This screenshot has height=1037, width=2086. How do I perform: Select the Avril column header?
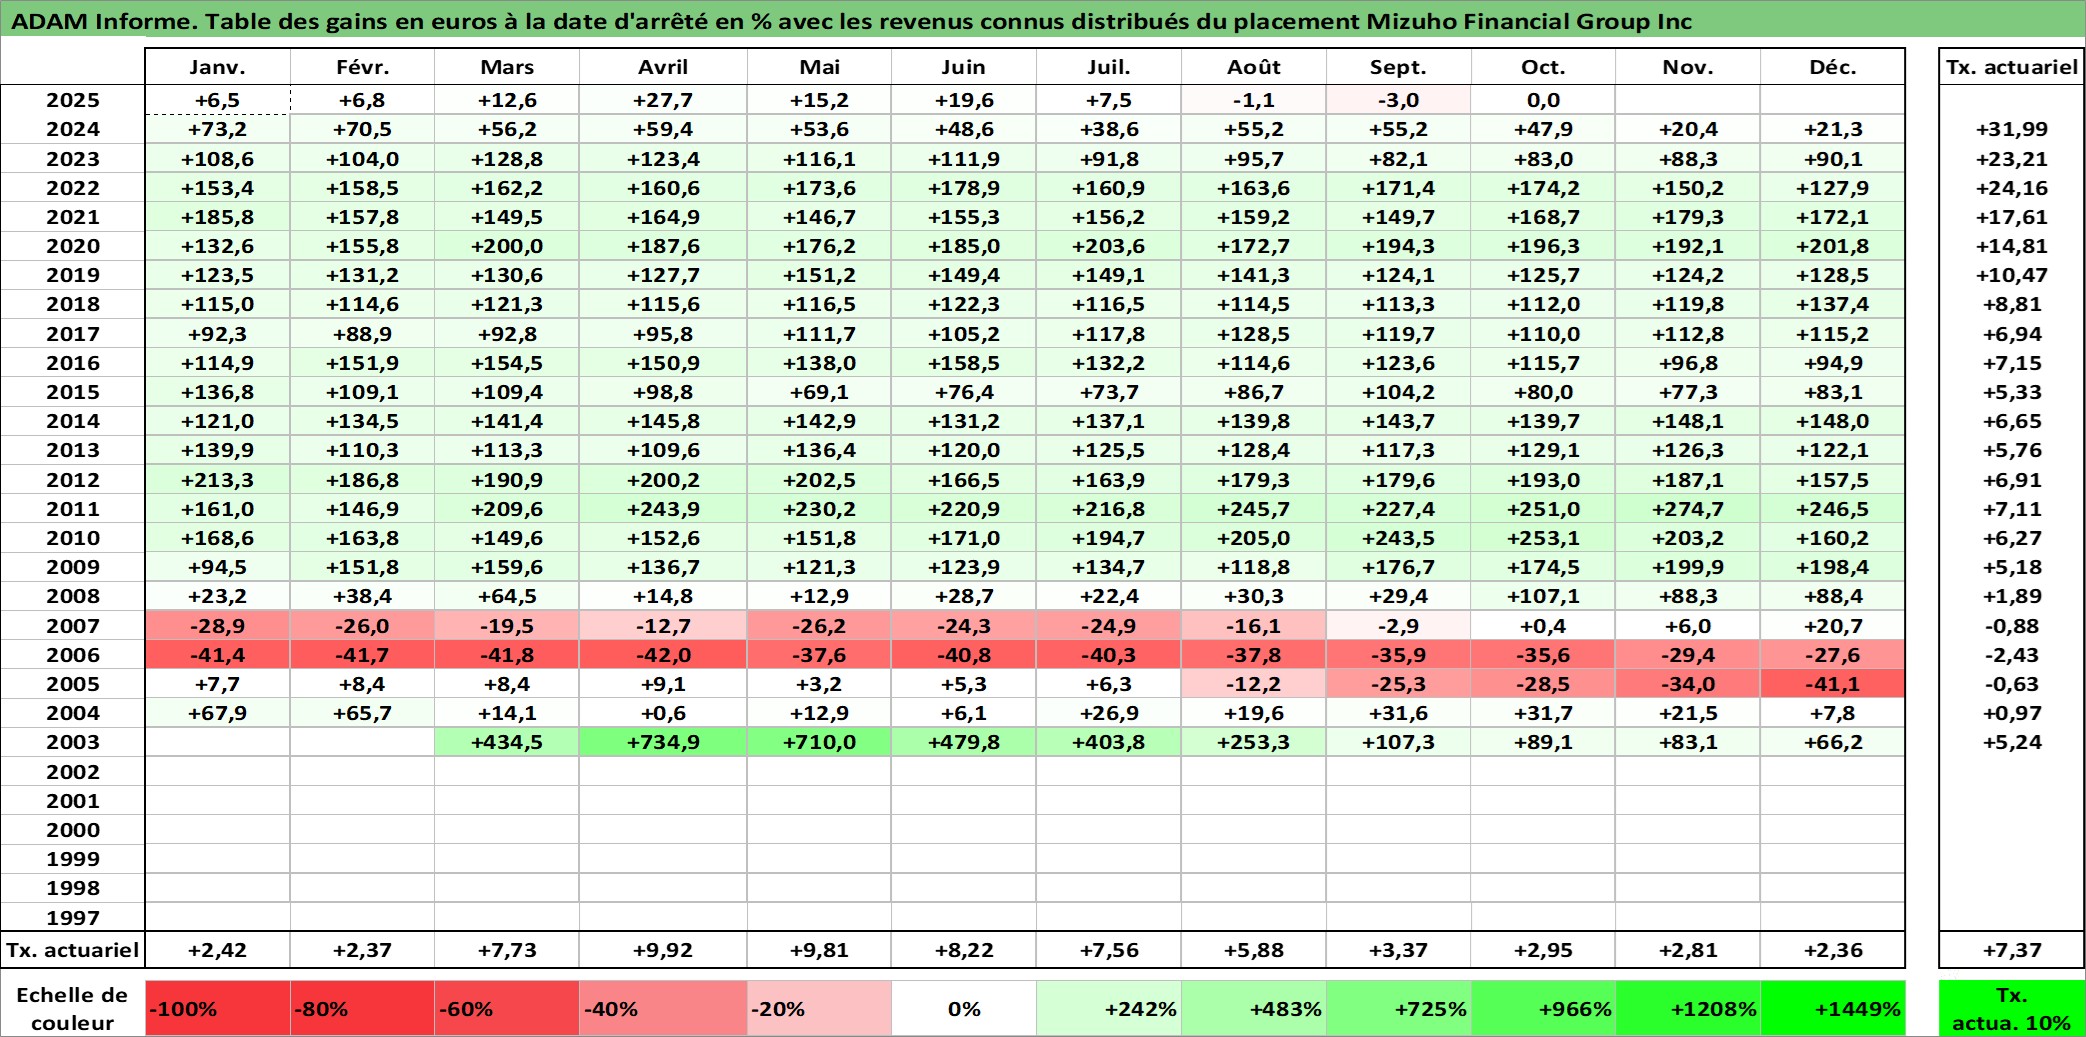click(x=663, y=67)
